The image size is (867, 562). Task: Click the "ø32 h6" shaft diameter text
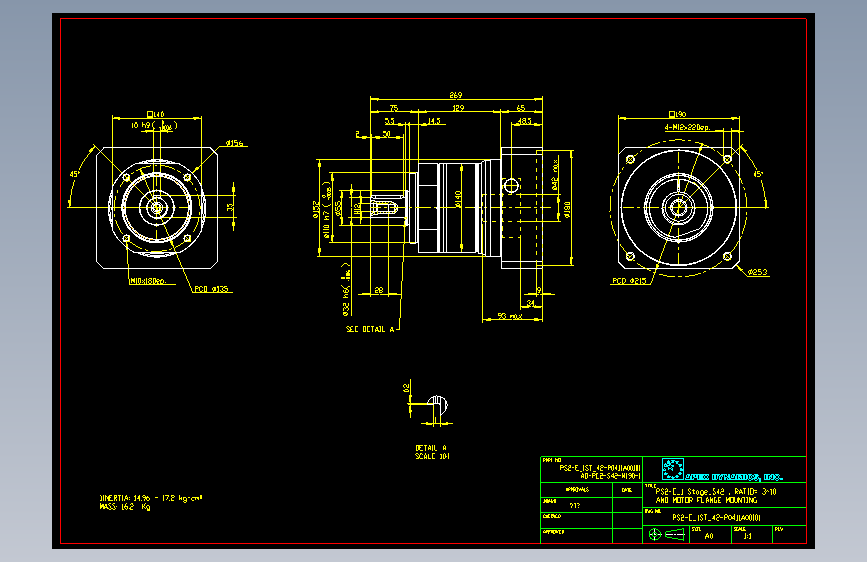[x=347, y=289]
